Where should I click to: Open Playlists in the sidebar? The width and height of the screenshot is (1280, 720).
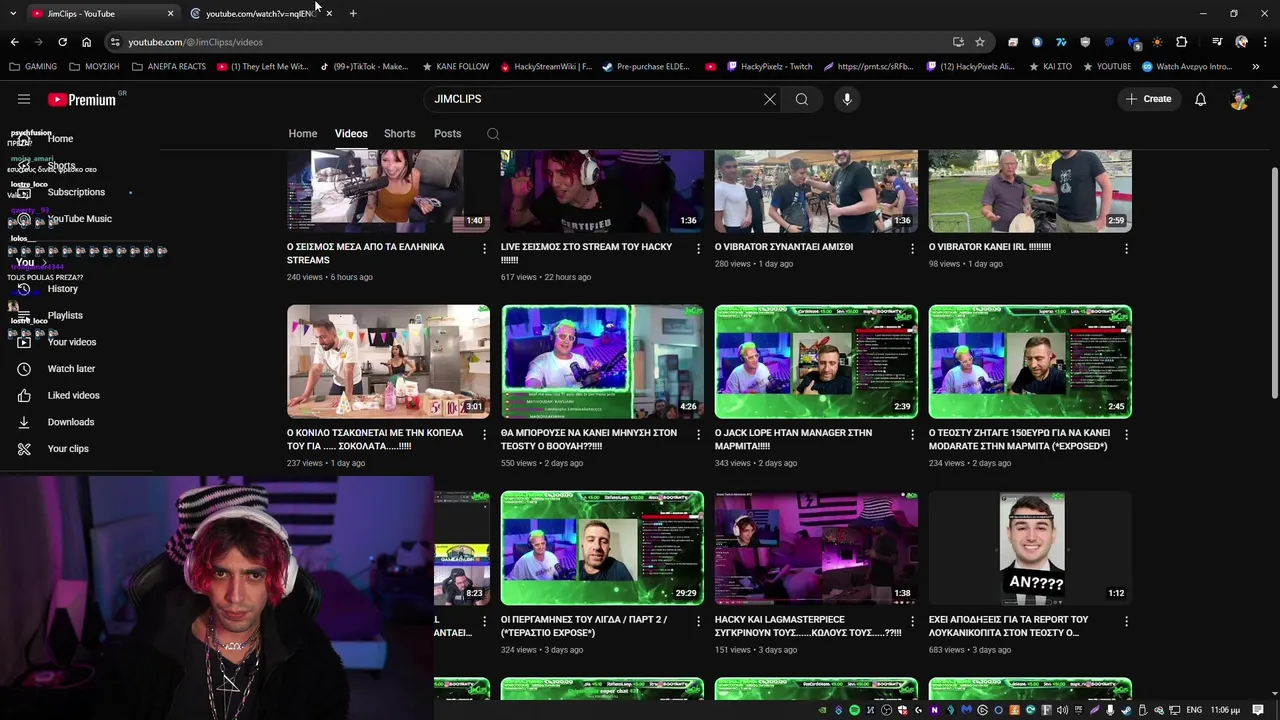65,316
